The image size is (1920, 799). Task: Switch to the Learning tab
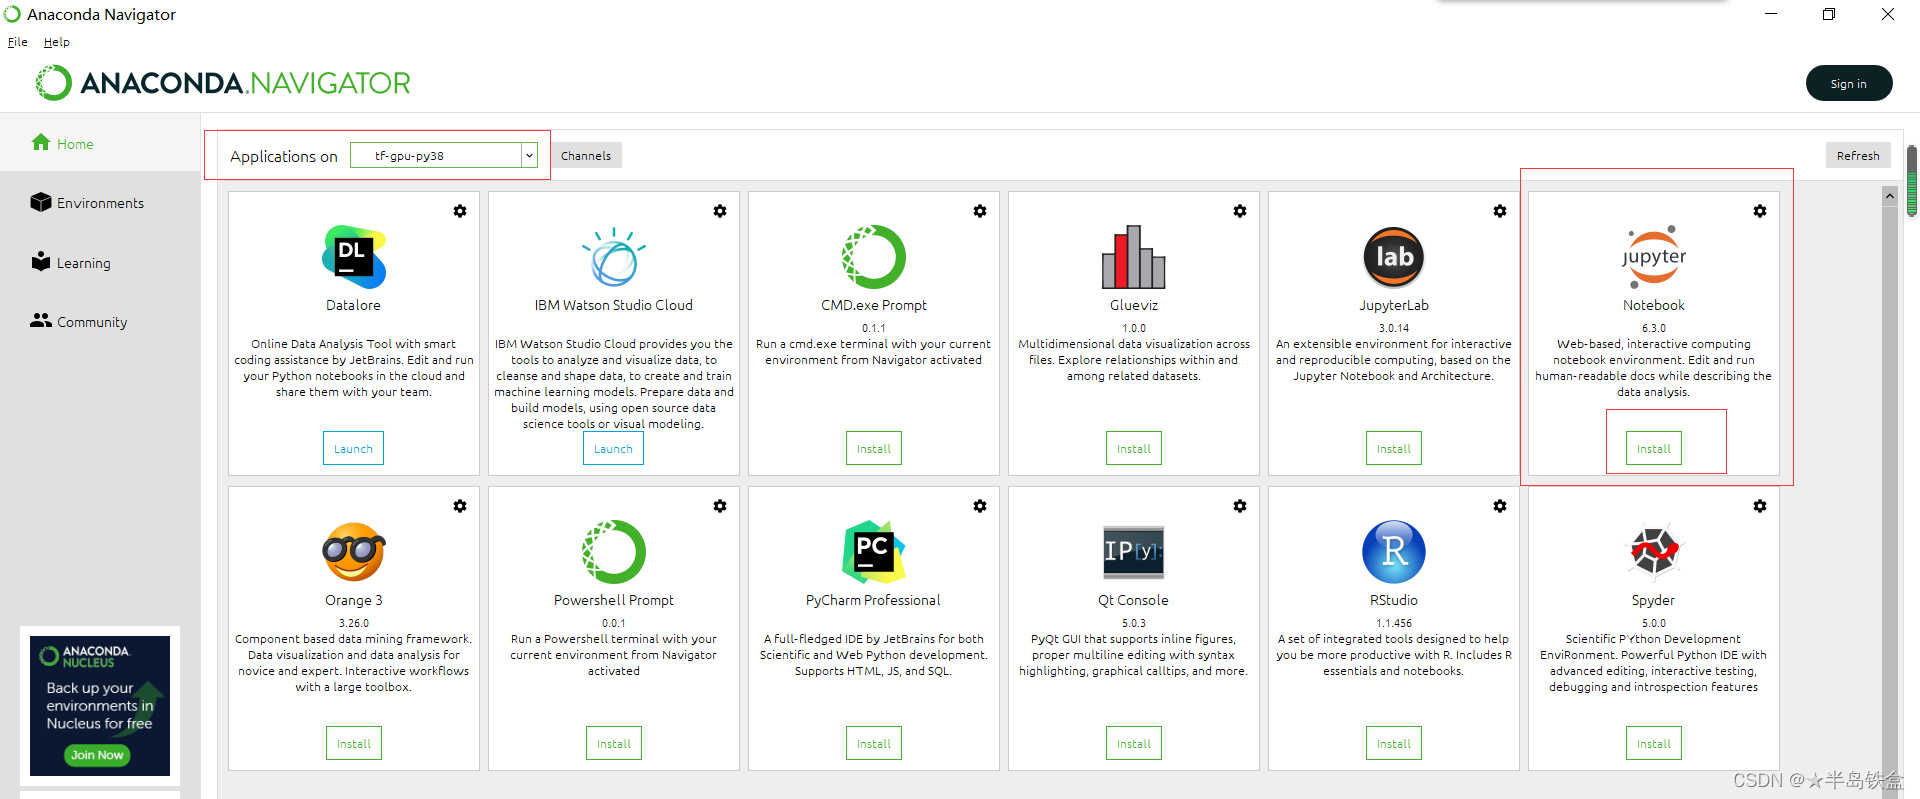(100, 263)
